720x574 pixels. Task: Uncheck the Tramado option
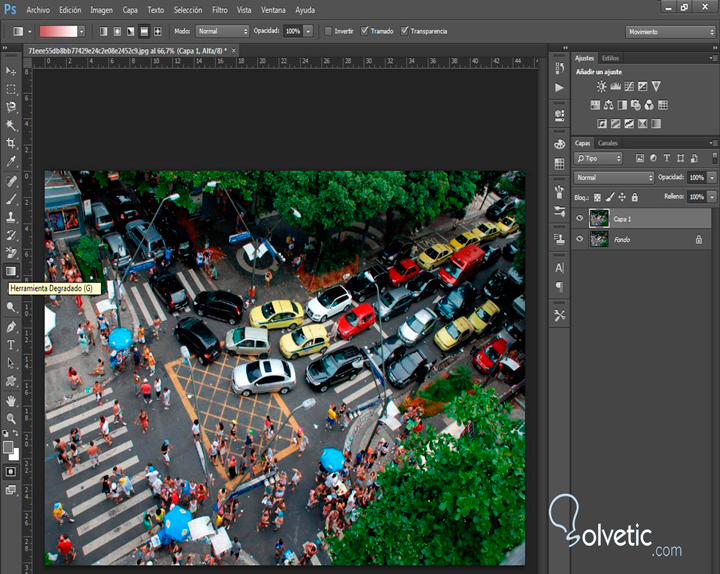point(364,31)
